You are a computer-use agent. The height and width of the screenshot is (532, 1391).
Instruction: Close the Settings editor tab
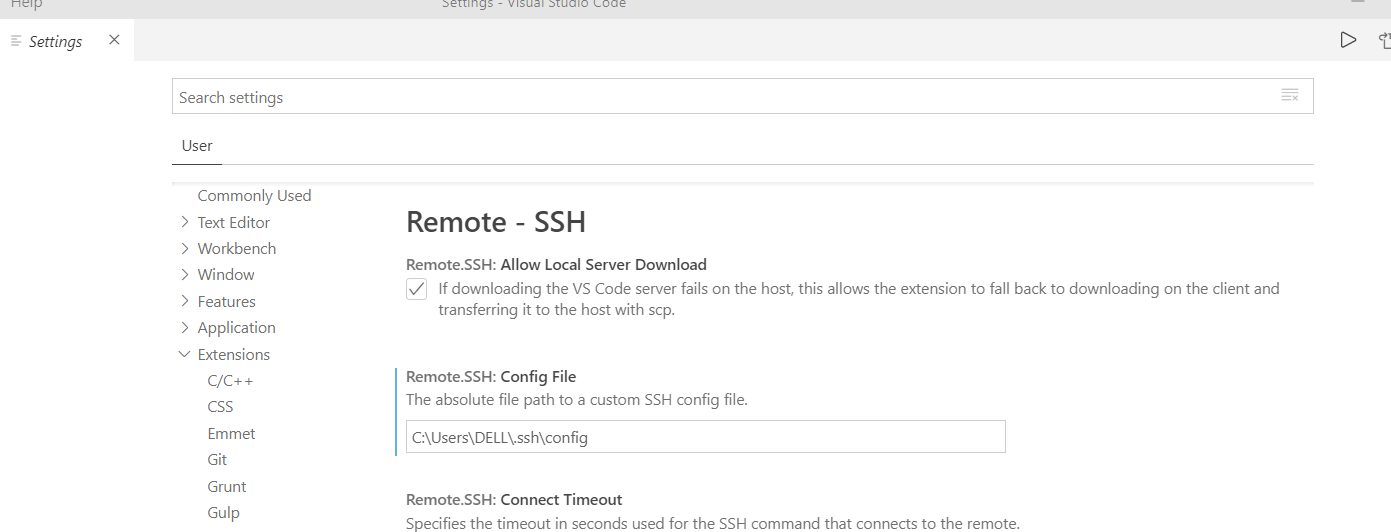[x=114, y=40]
